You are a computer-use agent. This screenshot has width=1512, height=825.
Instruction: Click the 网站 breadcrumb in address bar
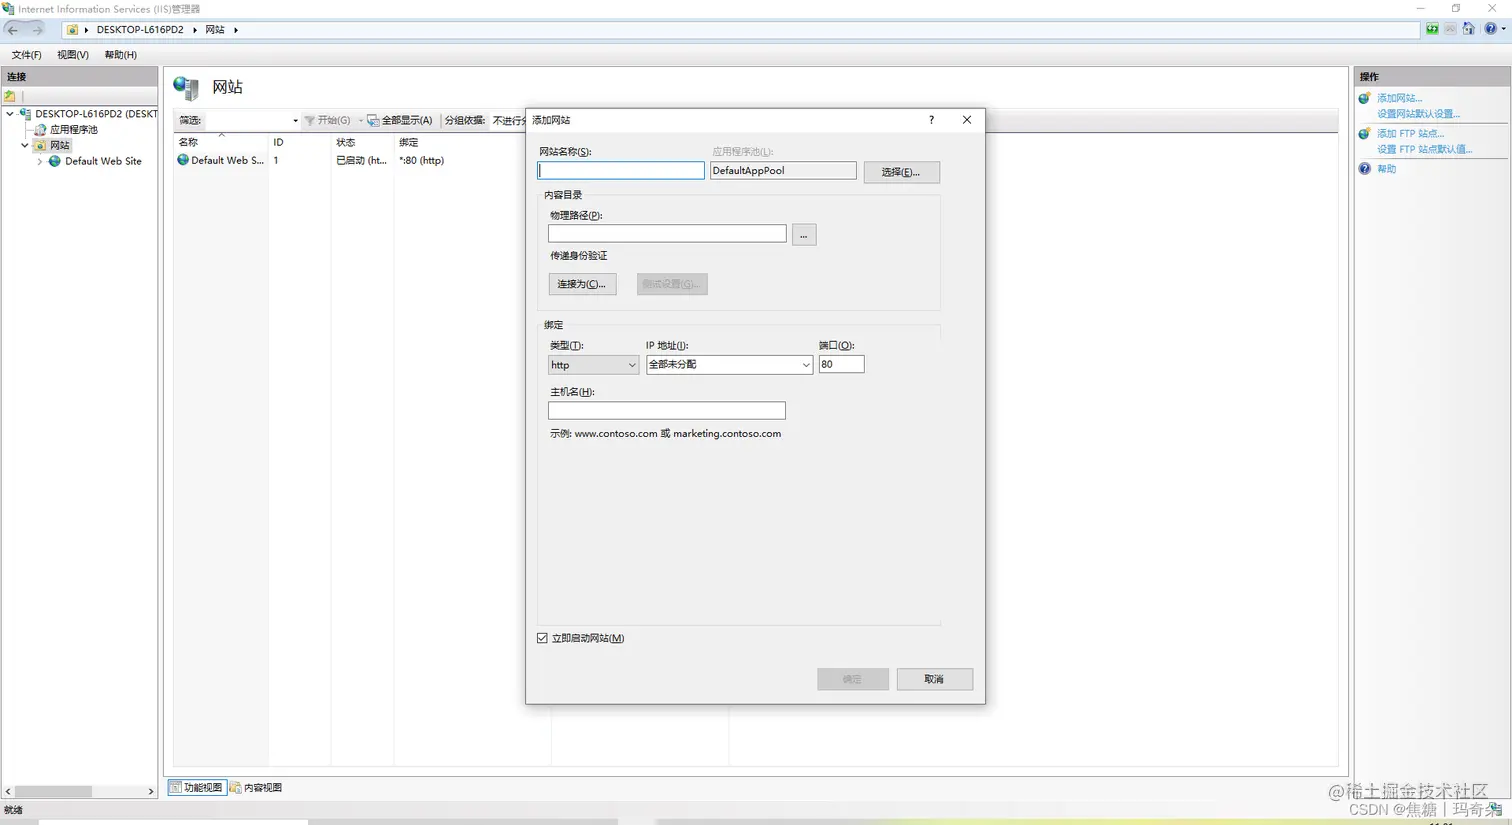[x=215, y=30]
